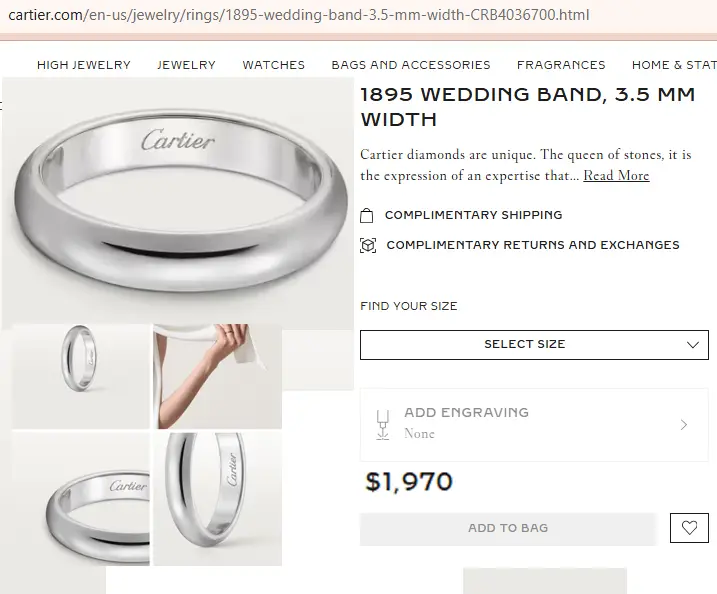Add ring to wishlist with heart icon

coord(689,528)
